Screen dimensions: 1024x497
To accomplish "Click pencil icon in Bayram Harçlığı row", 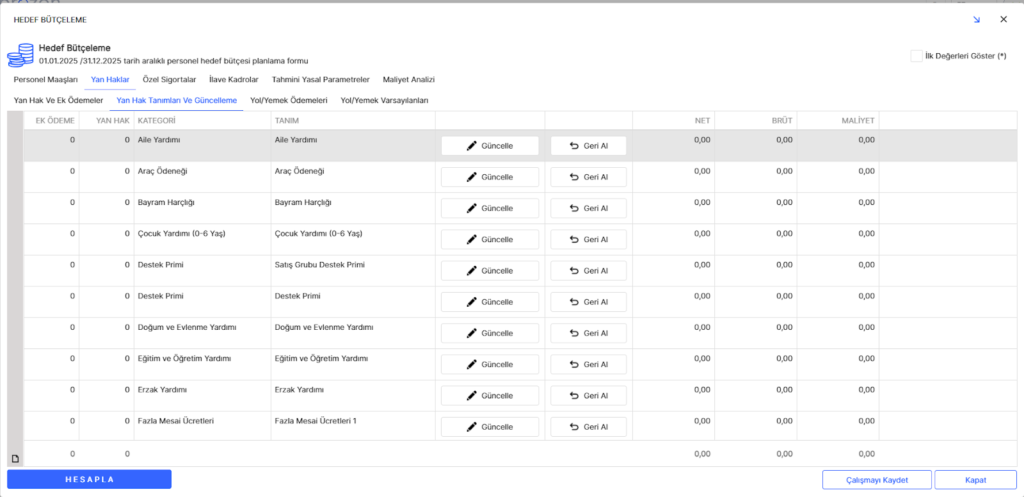I will 472,208.
